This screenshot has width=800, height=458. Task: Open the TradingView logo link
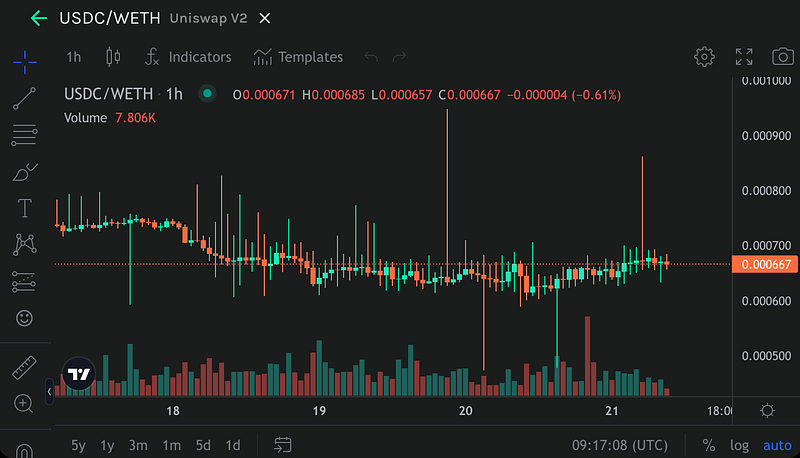[79, 374]
